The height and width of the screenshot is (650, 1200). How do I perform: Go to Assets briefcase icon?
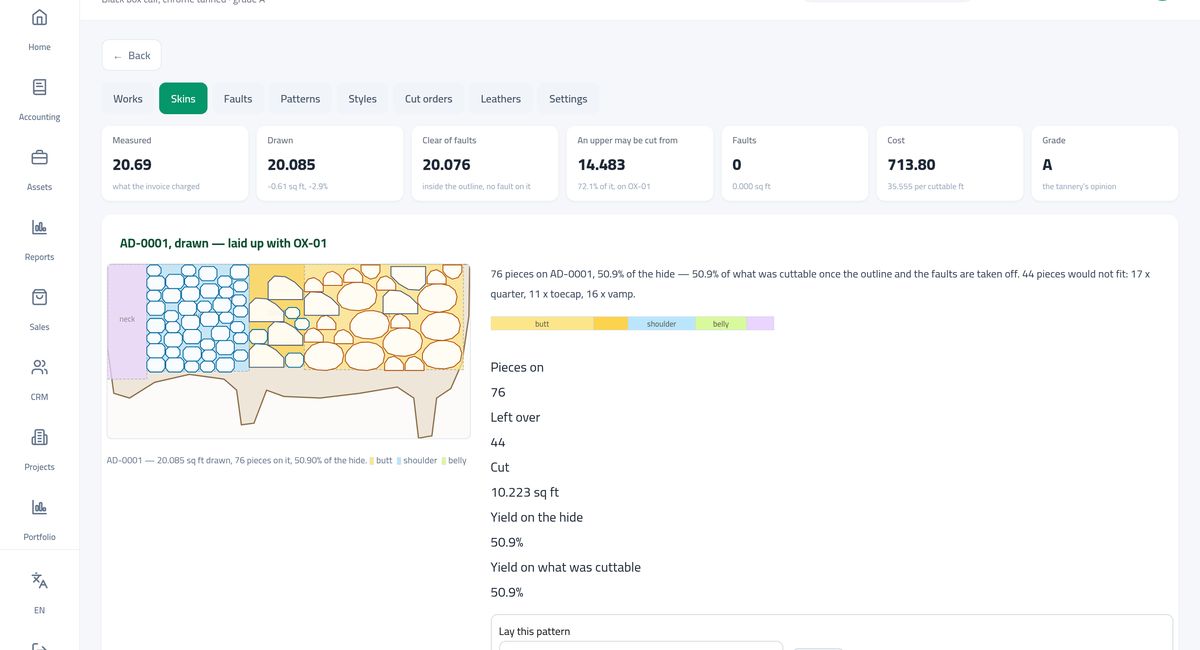click(39, 157)
